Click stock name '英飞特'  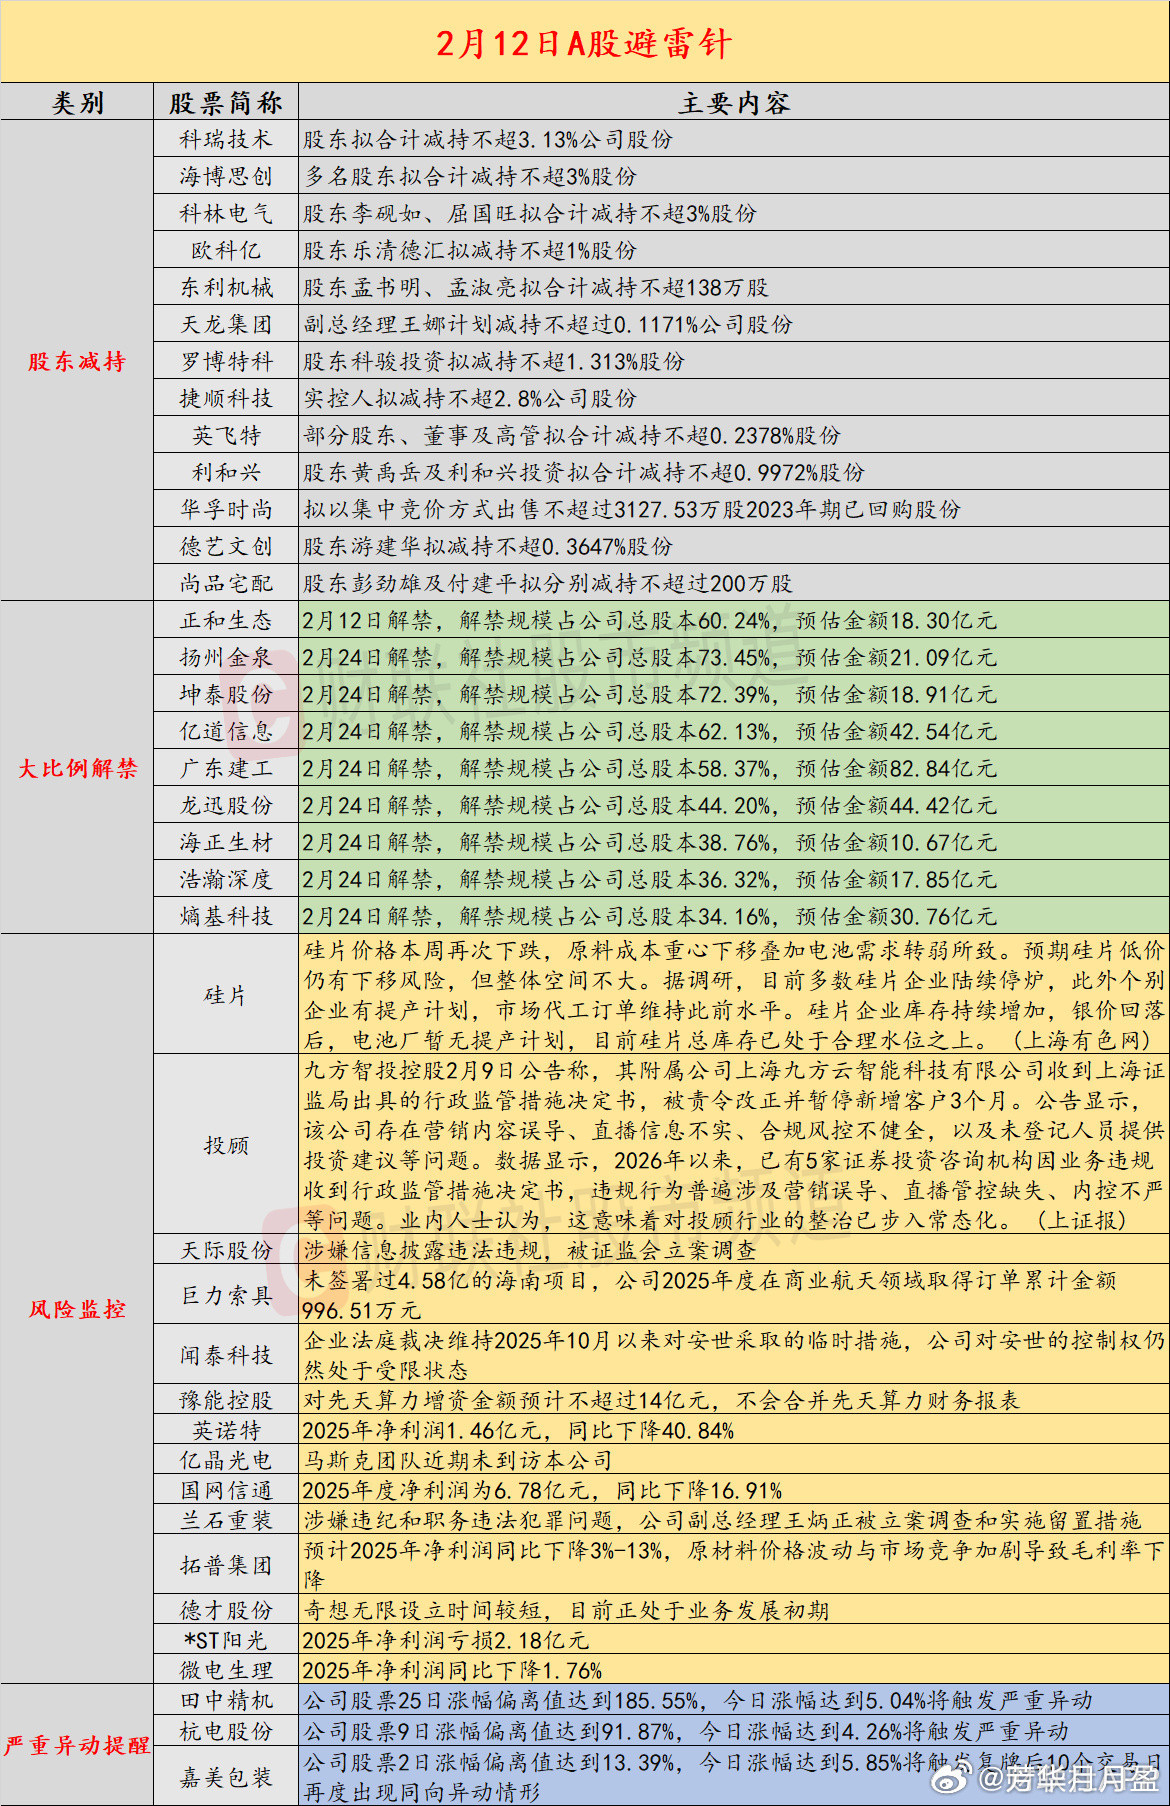[x=226, y=435]
